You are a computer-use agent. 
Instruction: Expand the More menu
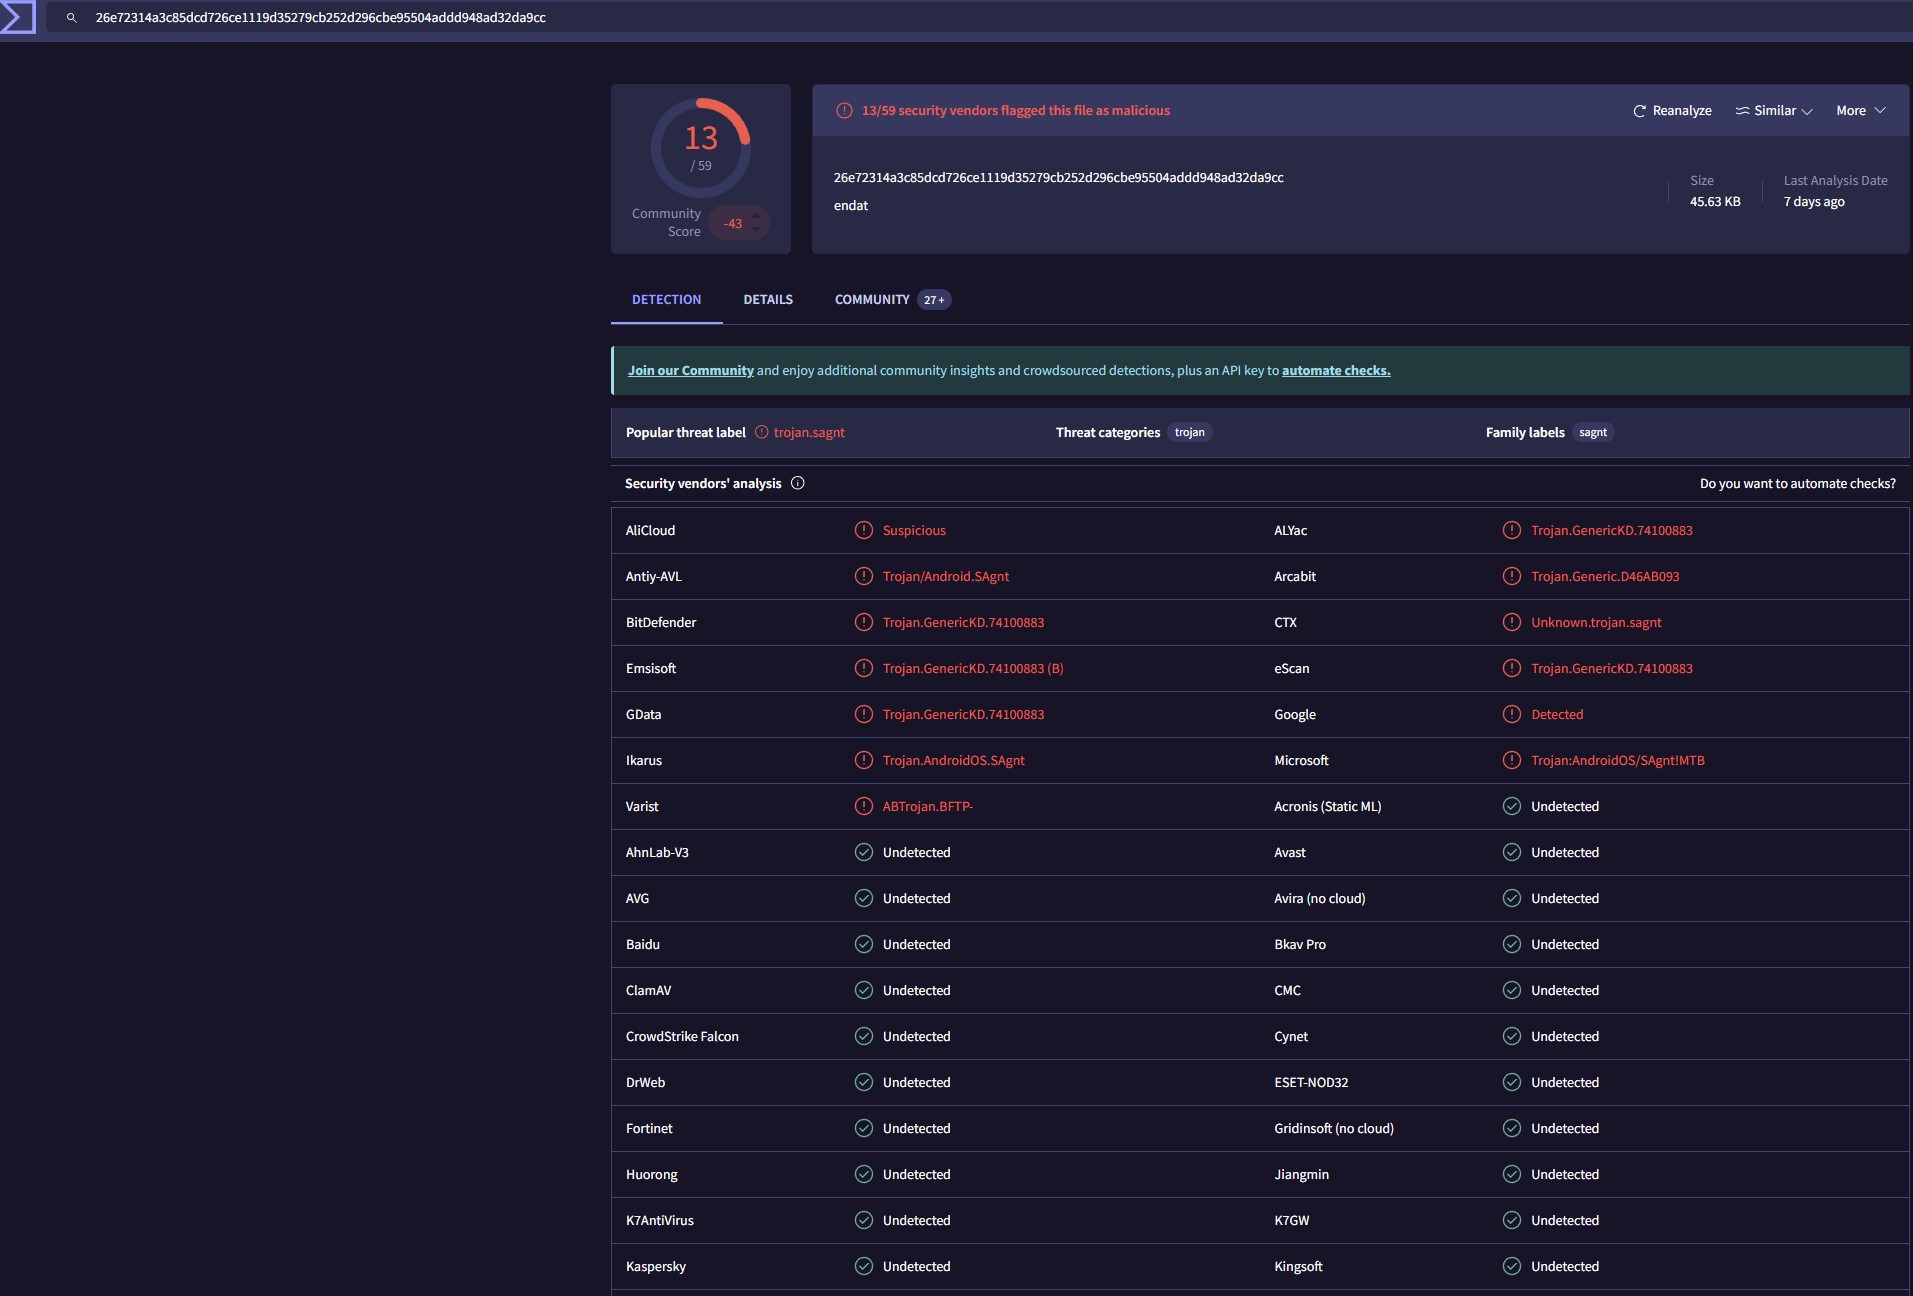pyautogui.click(x=1860, y=111)
